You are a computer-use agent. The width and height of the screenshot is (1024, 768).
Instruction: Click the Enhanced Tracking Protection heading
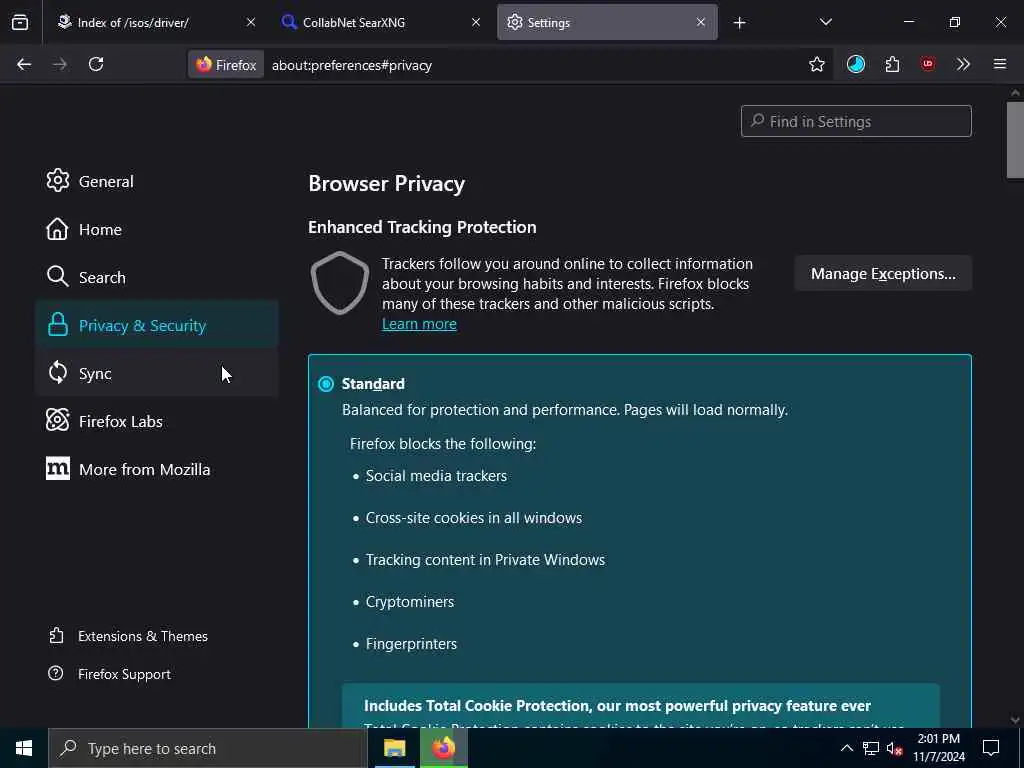coord(422,227)
